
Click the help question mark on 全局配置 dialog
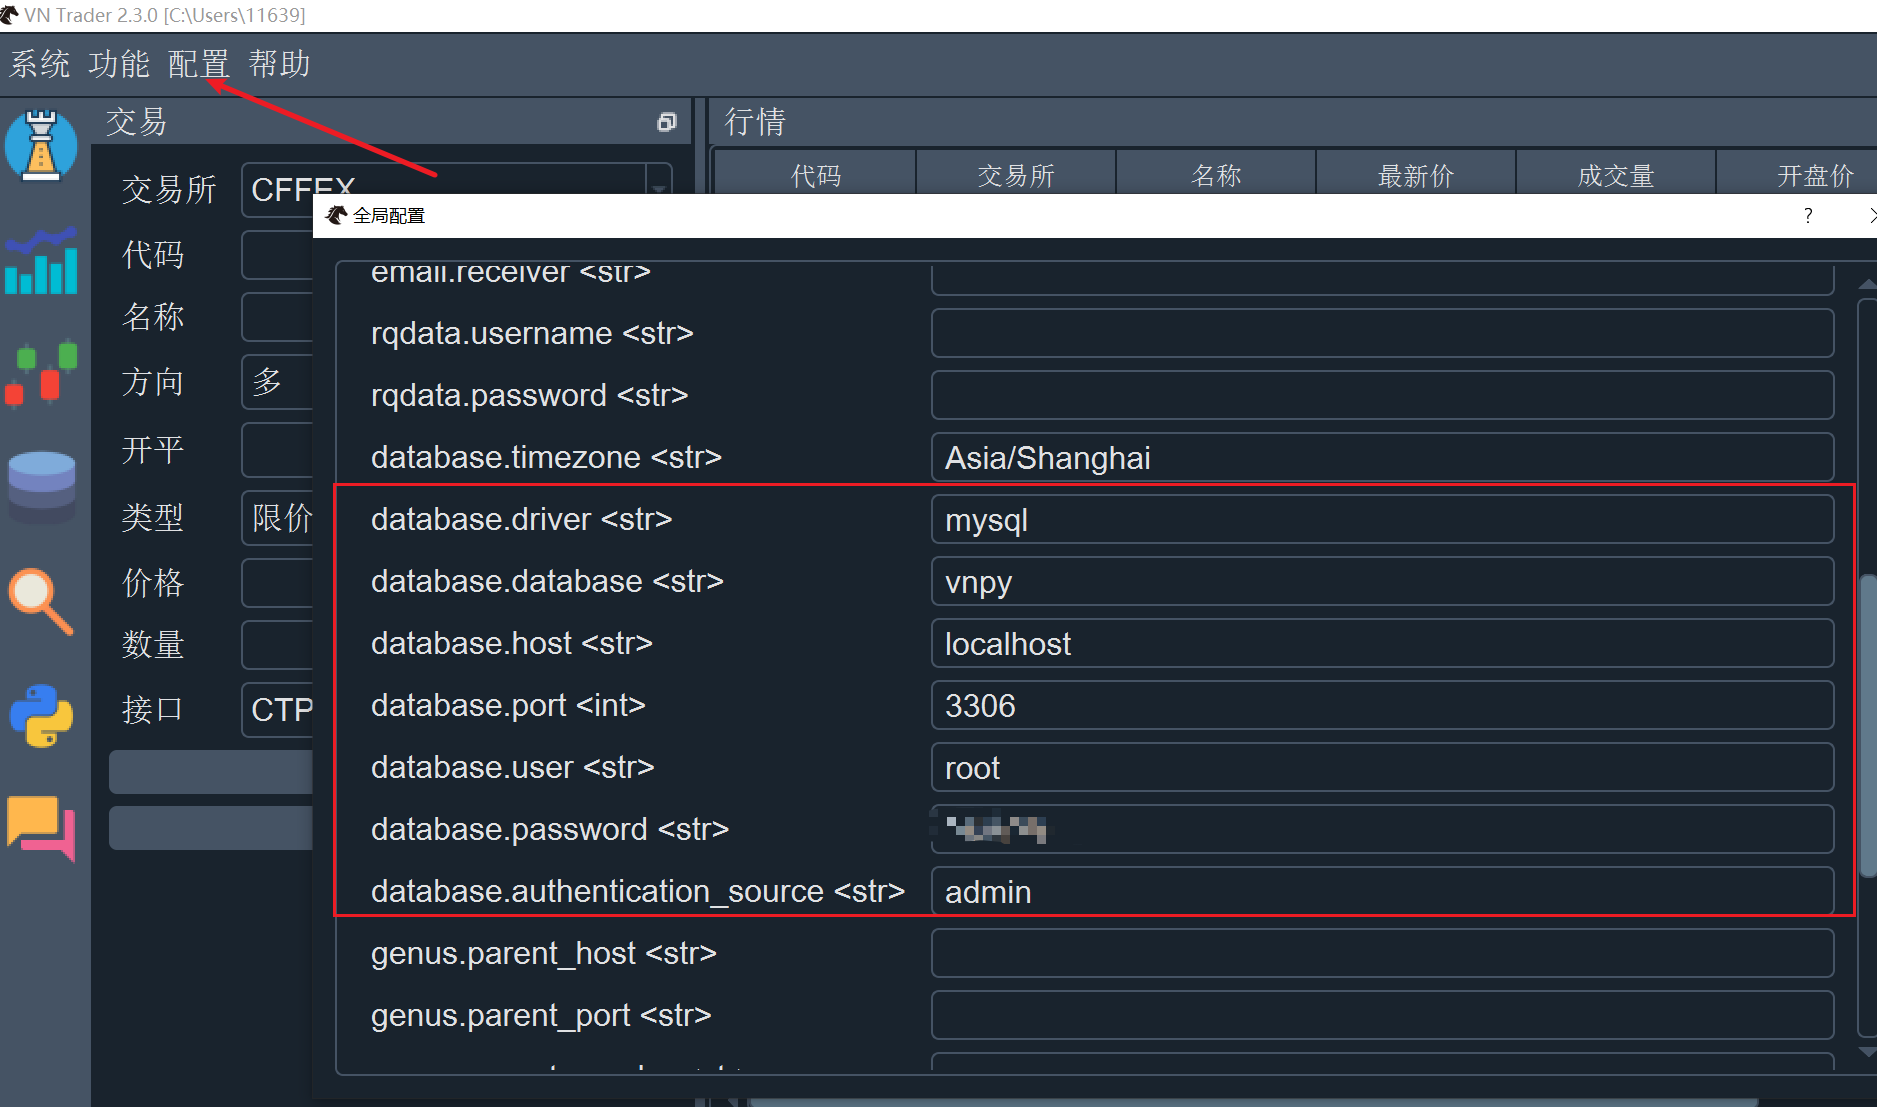click(1806, 215)
